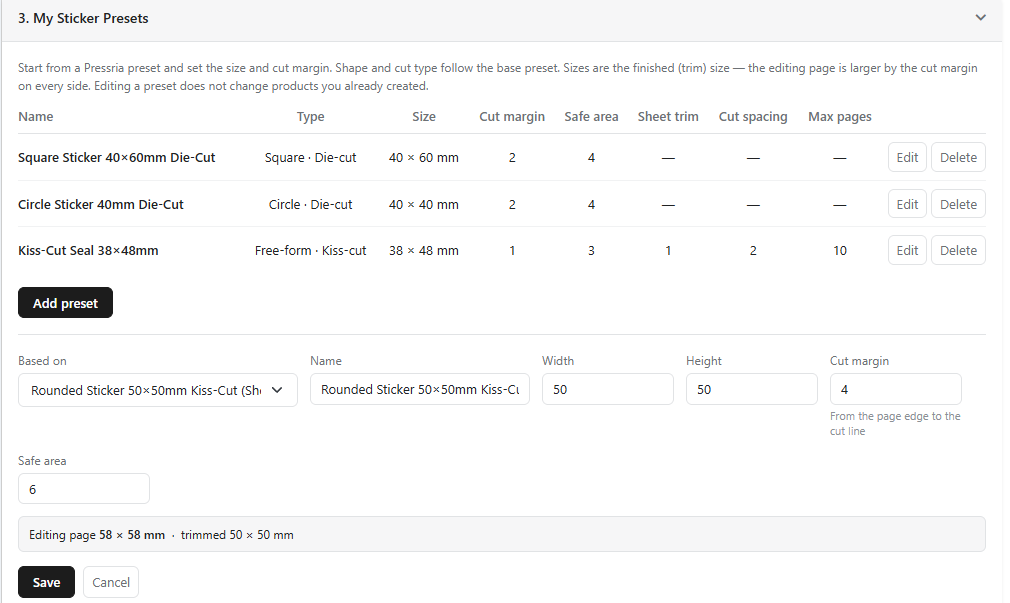Edit the Circle Sticker 40mm Die-Cut preset
Screen dimensions: 1010x603
click(907, 204)
